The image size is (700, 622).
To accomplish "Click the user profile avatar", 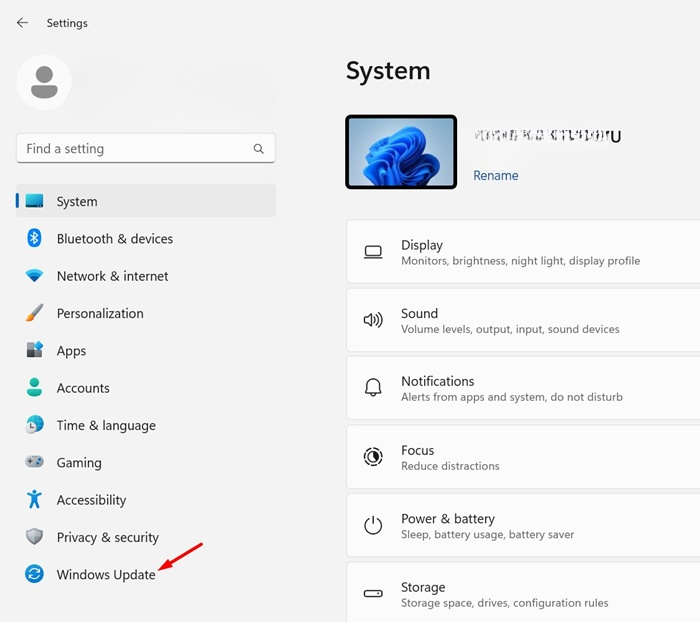I will click(44, 82).
